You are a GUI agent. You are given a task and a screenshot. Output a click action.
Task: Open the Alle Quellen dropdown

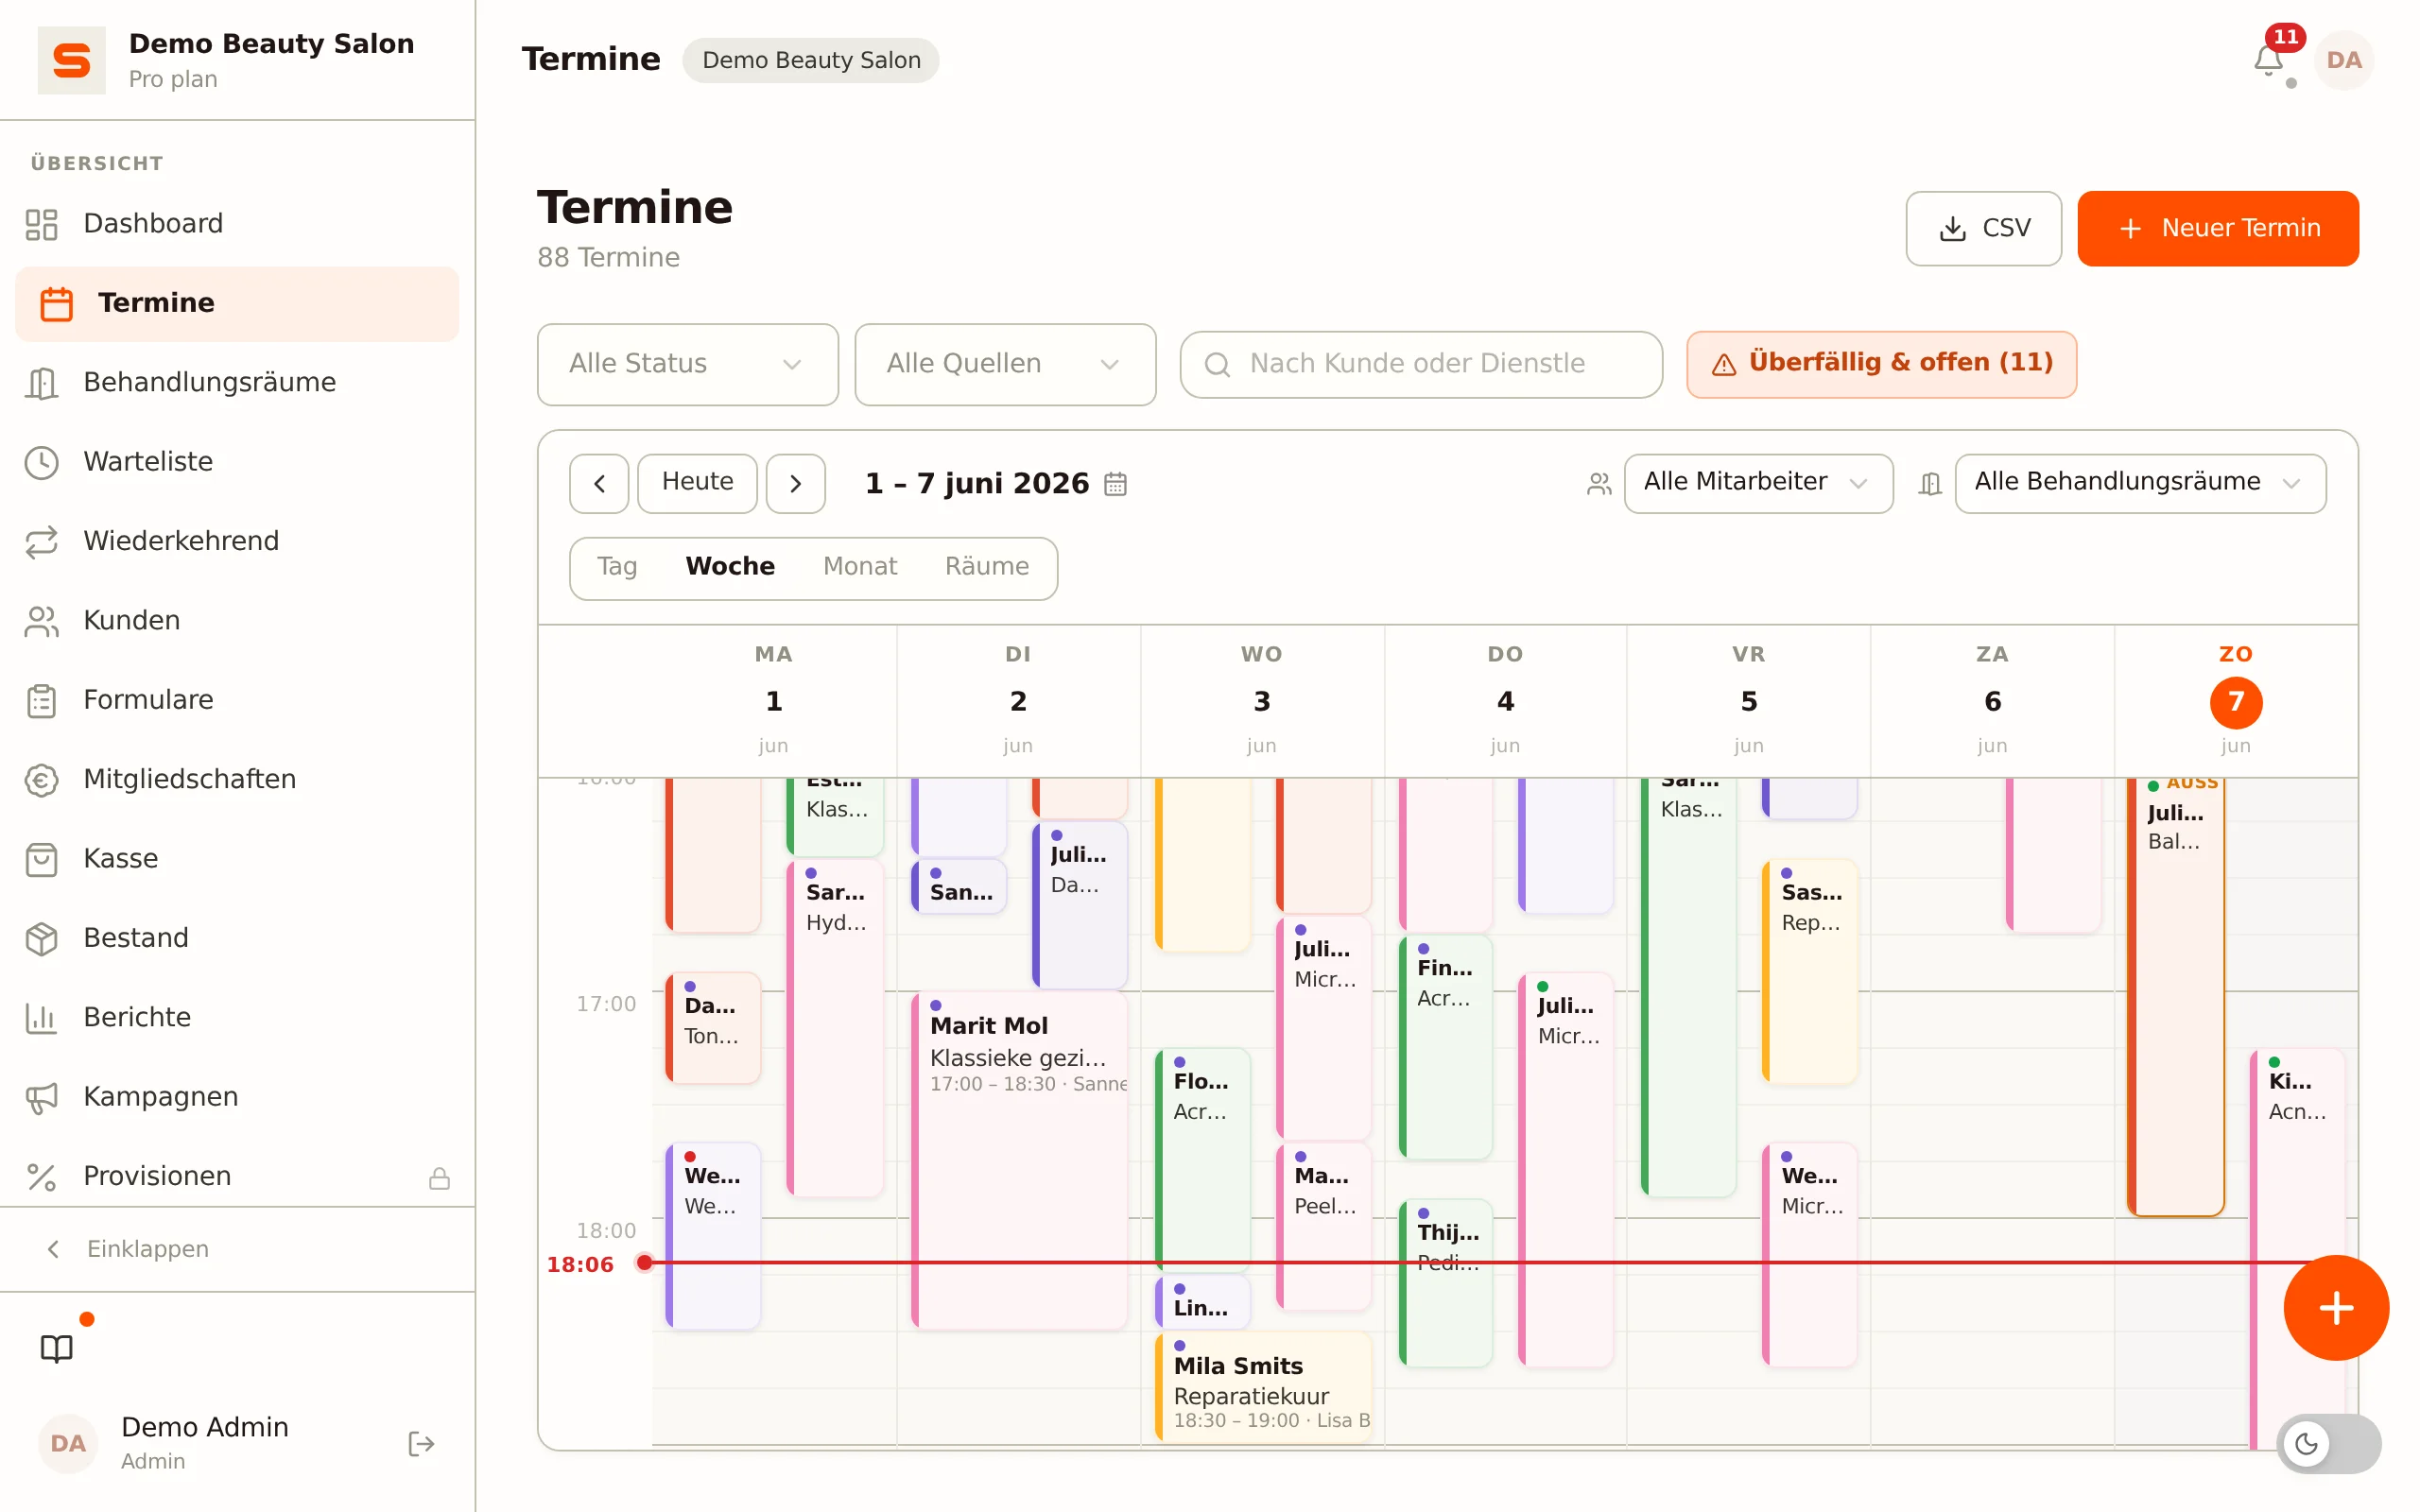(x=1005, y=364)
